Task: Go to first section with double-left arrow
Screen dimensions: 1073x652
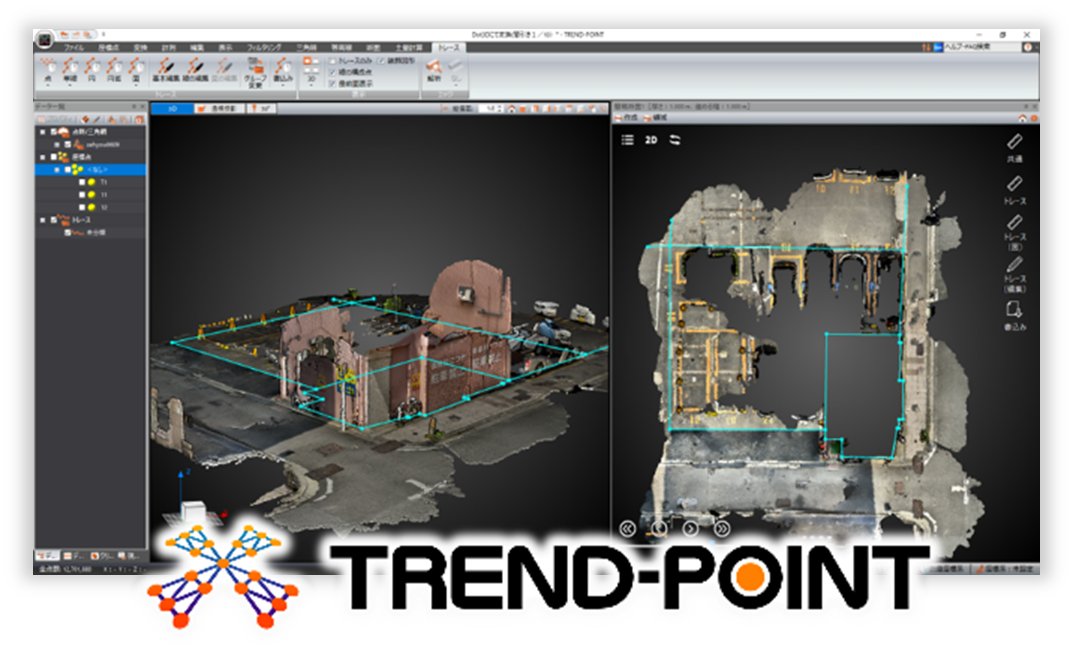Action: [x=627, y=528]
